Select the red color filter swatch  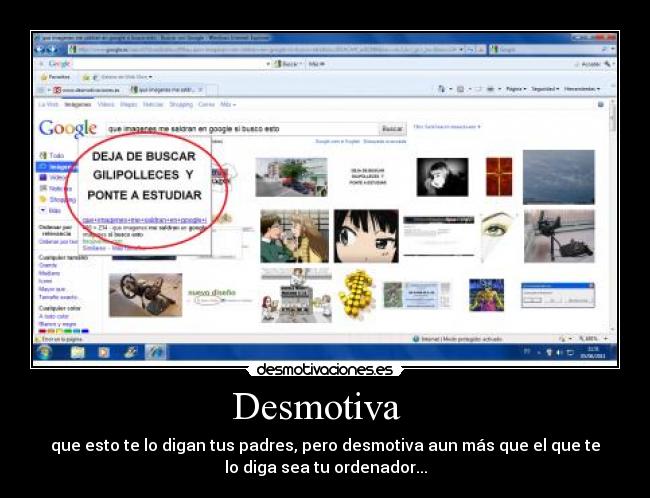pos(42,331)
